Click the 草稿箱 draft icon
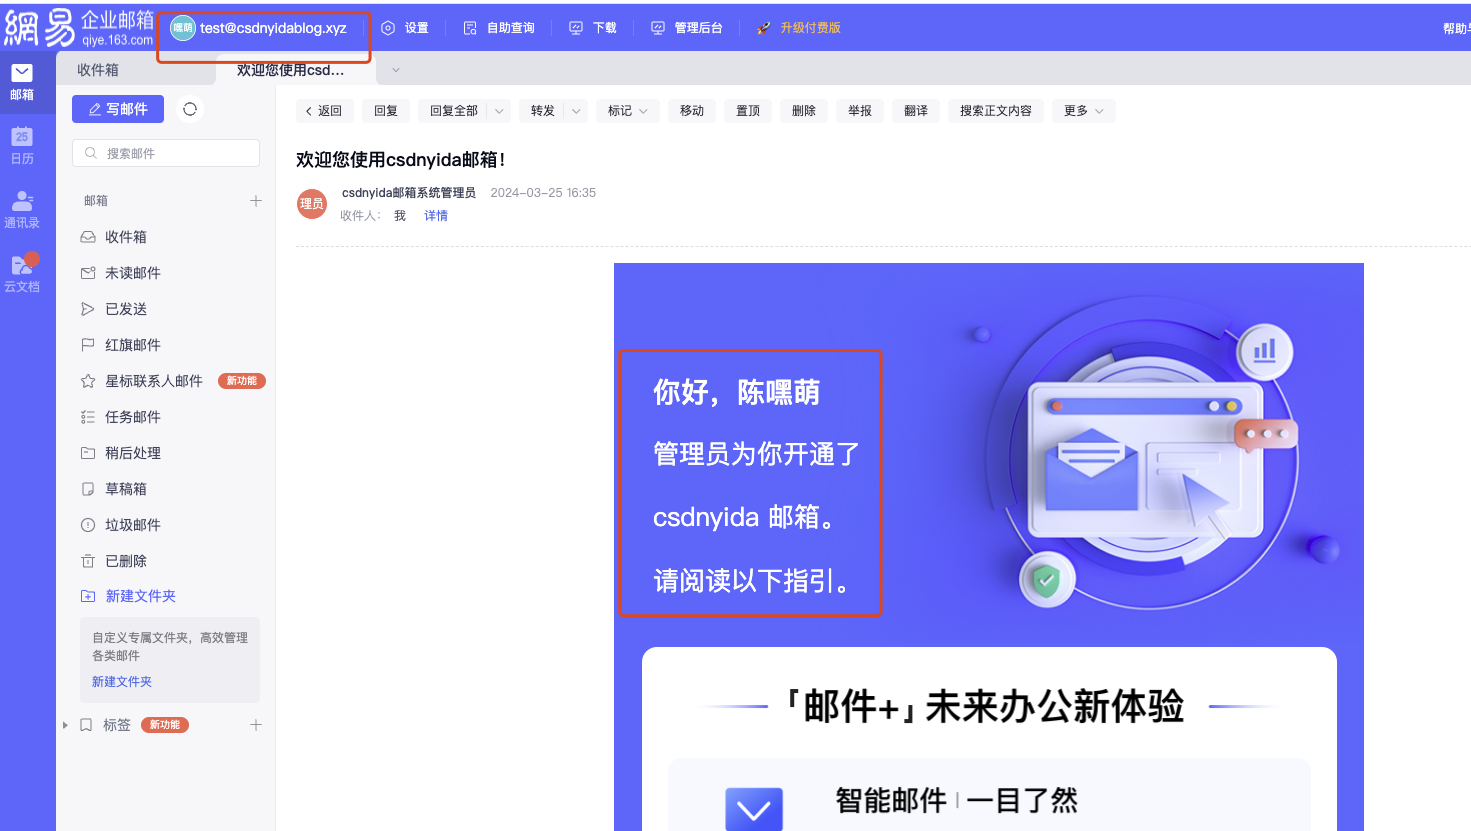 coord(88,489)
